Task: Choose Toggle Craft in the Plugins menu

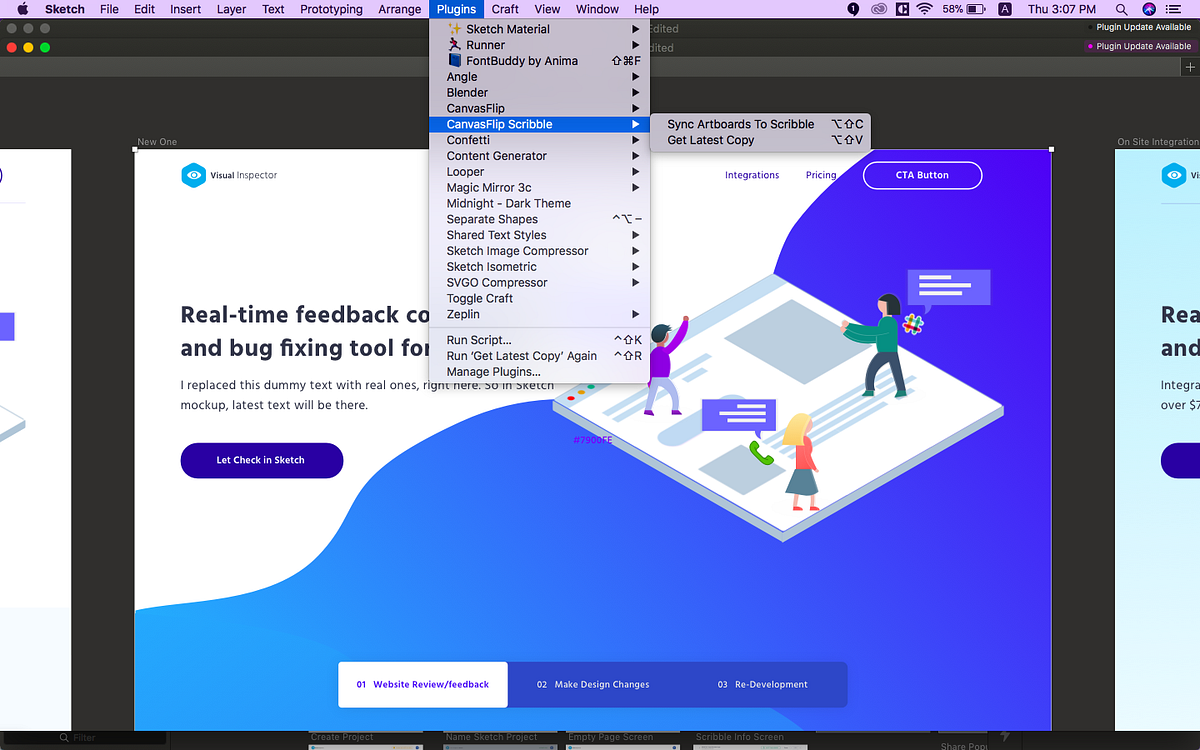Action: click(539, 298)
